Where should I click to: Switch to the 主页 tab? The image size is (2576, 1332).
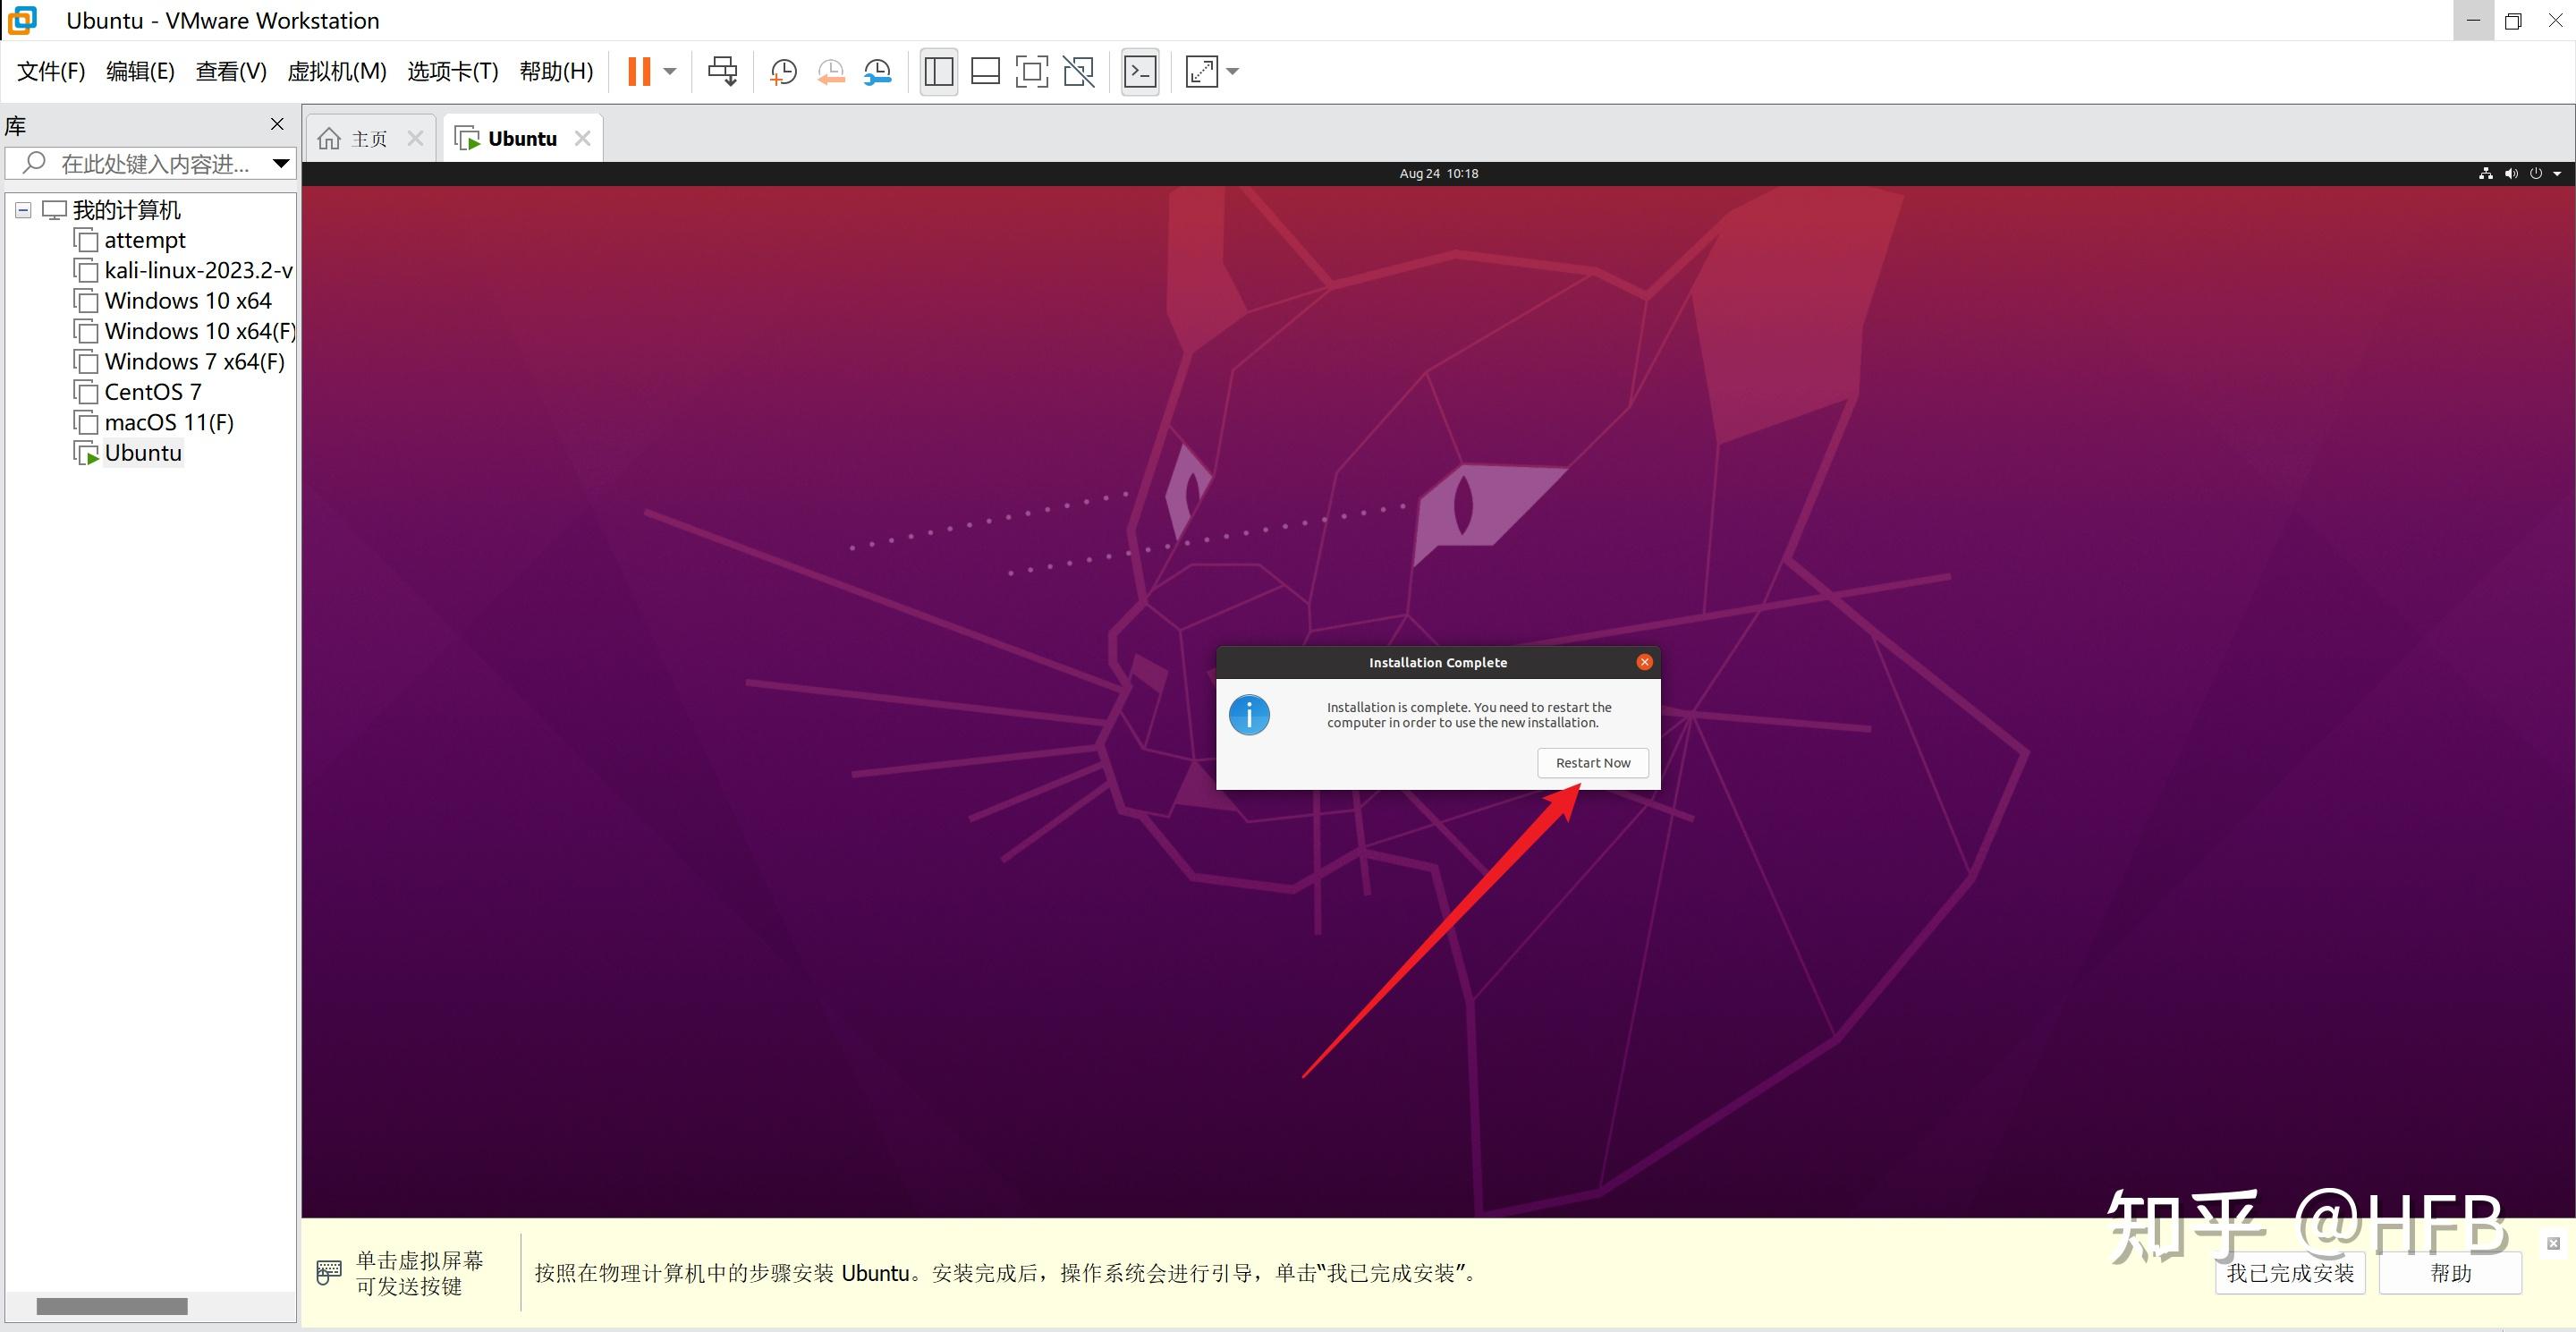pyautogui.click(x=369, y=137)
